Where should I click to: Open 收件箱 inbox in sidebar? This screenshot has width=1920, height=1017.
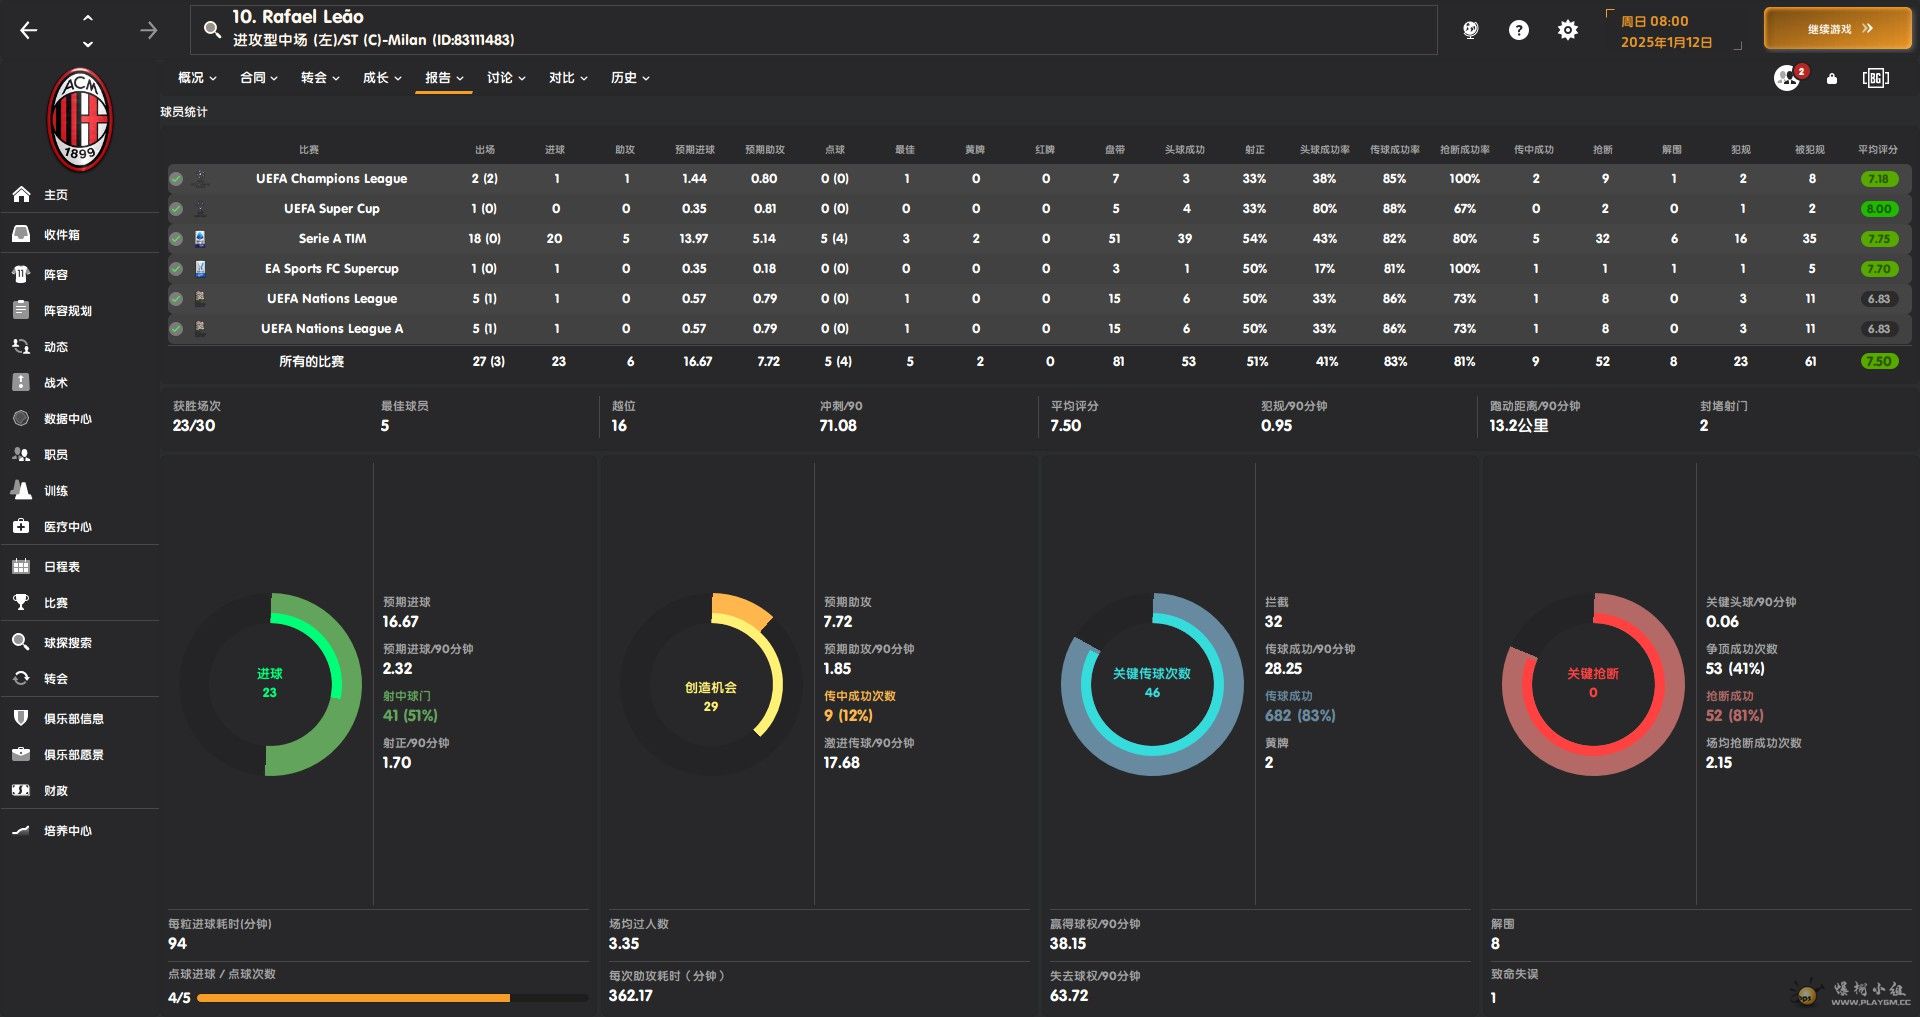(x=80, y=235)
